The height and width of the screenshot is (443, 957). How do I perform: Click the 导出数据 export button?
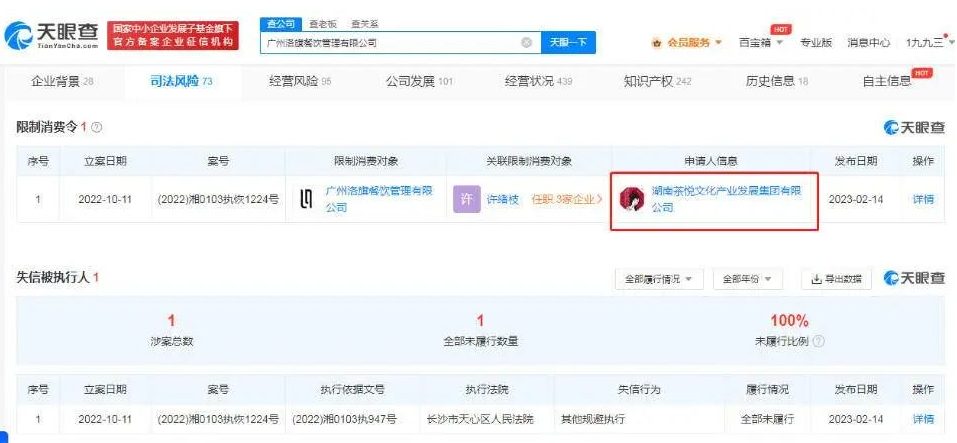point(836,279)
